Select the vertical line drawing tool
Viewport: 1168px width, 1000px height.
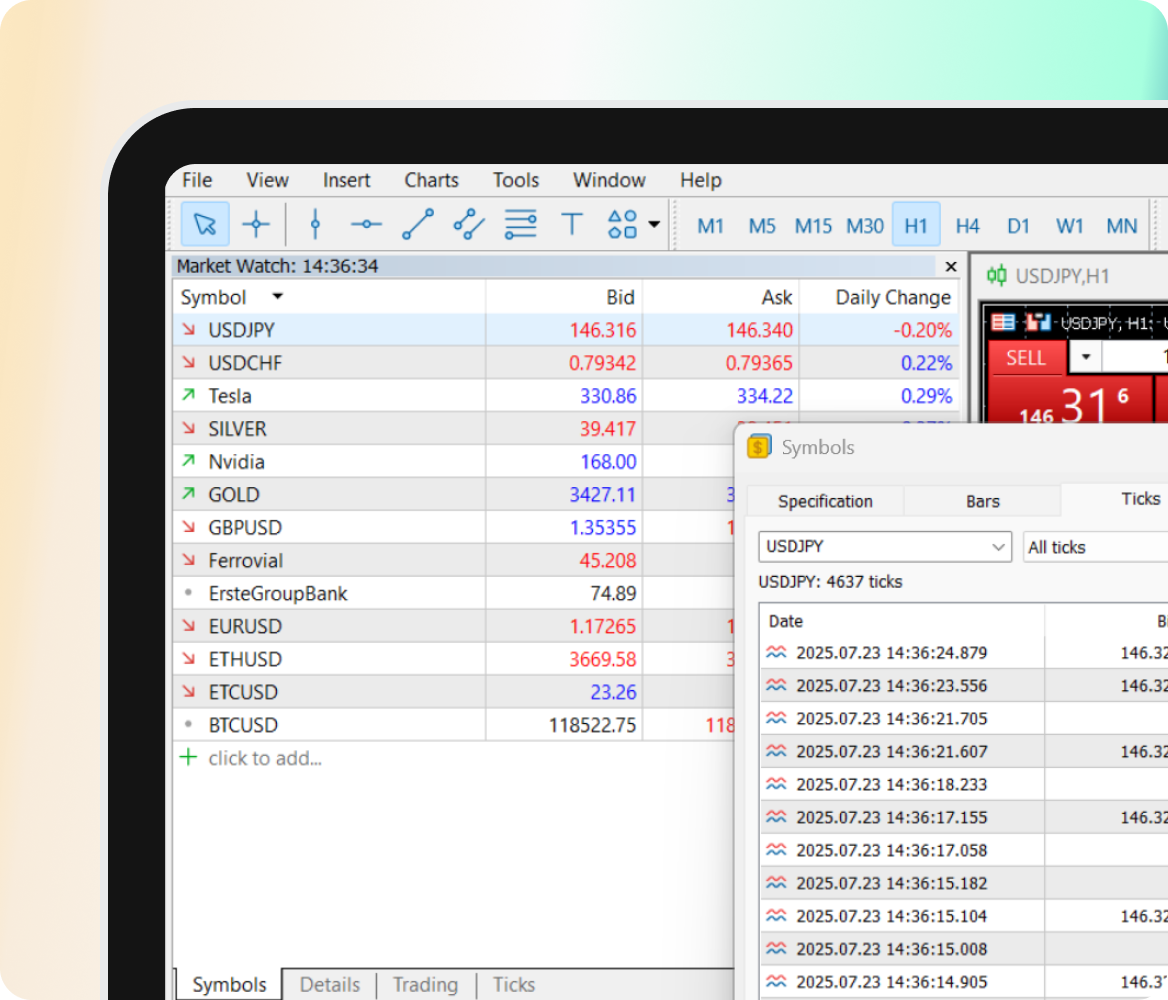[x=315, y=224]
